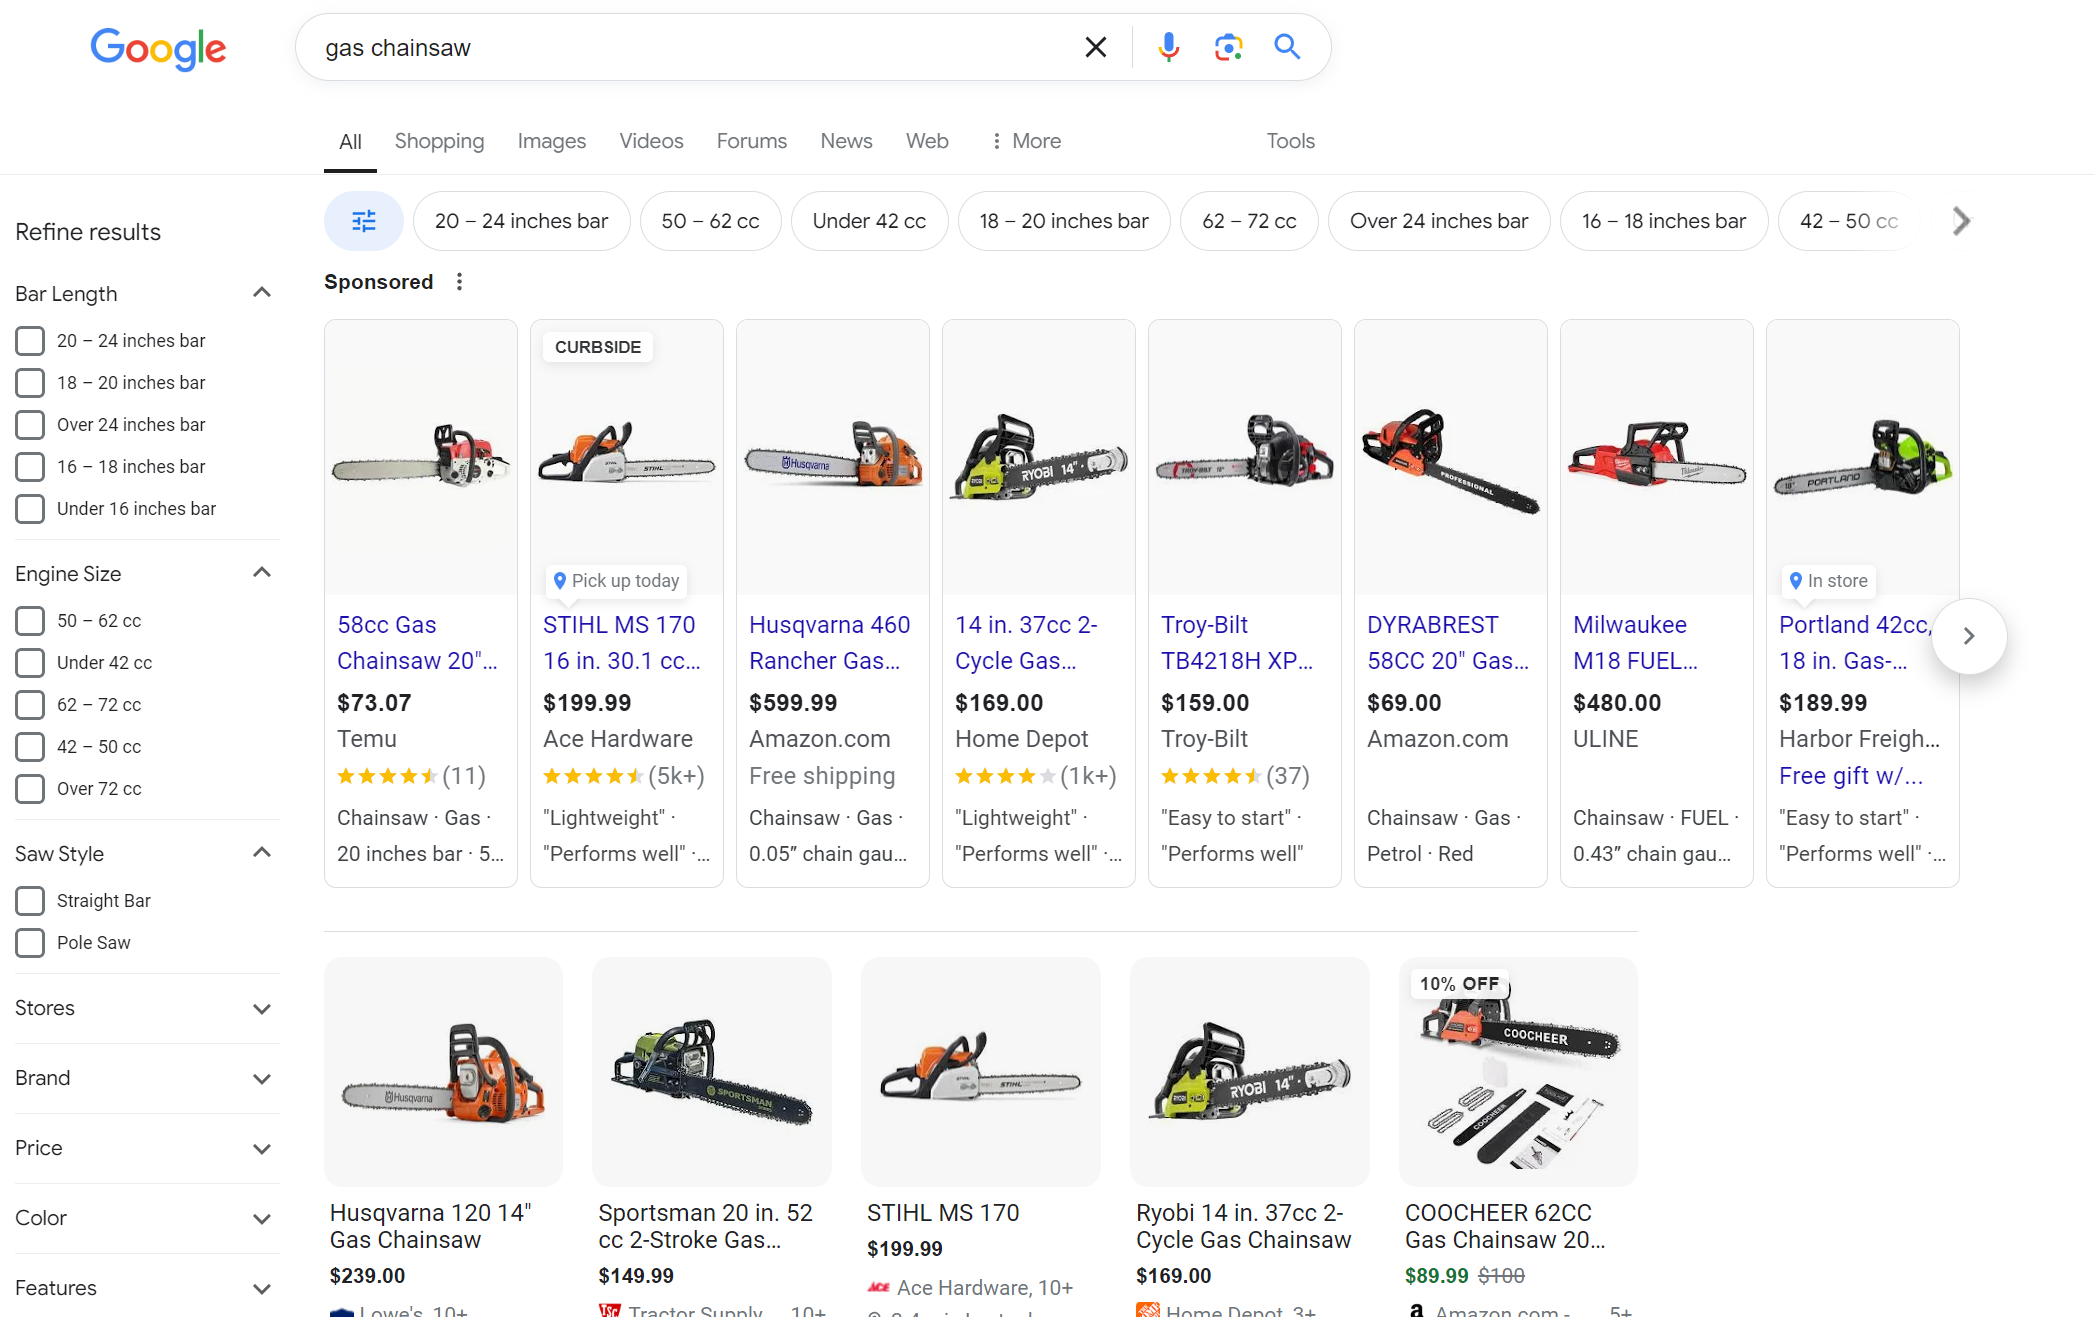This screenshot has height=1317, width=2094.
Task: Open Google Lens image search icon
Action: click(x=1228, y=47)
